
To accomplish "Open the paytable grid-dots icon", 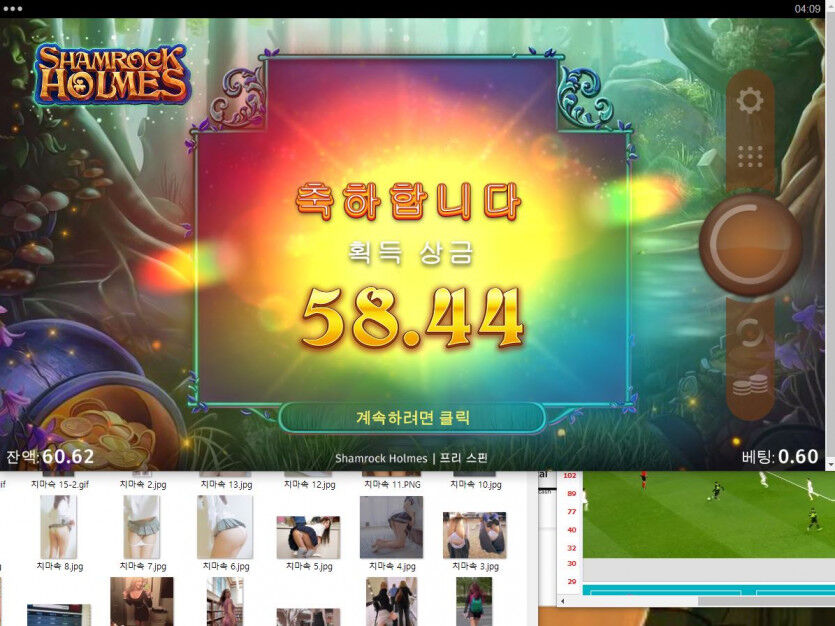I will [750, 156].
